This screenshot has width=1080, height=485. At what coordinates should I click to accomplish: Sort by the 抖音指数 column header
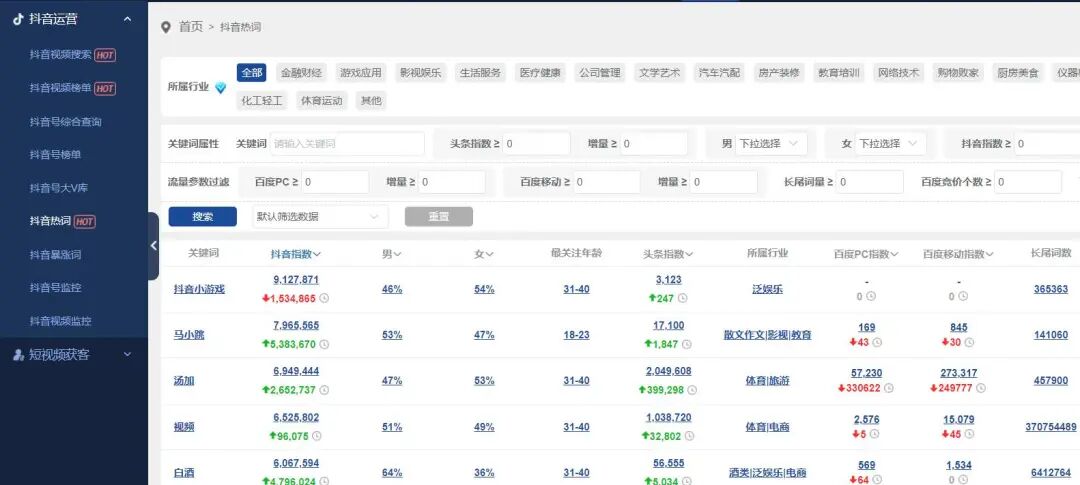[296, 254]
